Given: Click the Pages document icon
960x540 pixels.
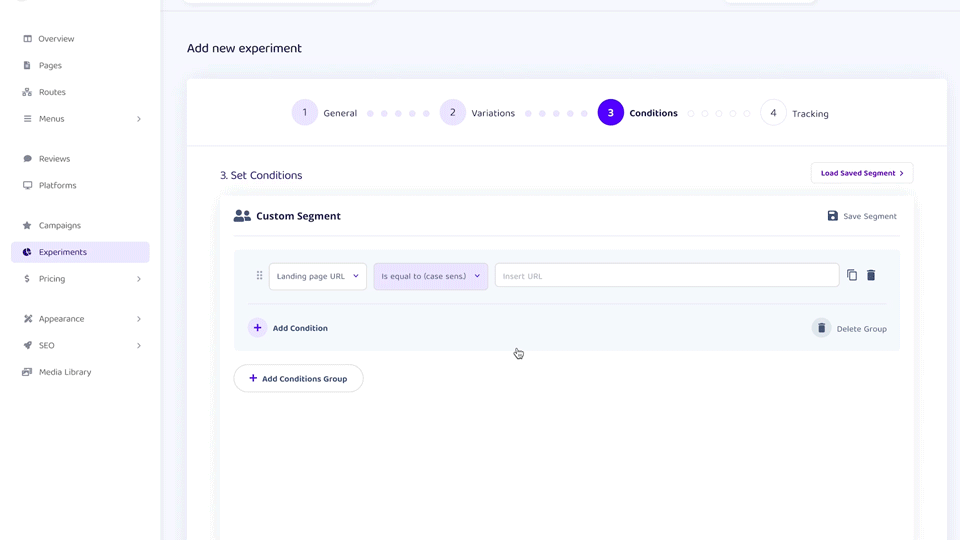Looking at the screenshot, I should (27, 66).
